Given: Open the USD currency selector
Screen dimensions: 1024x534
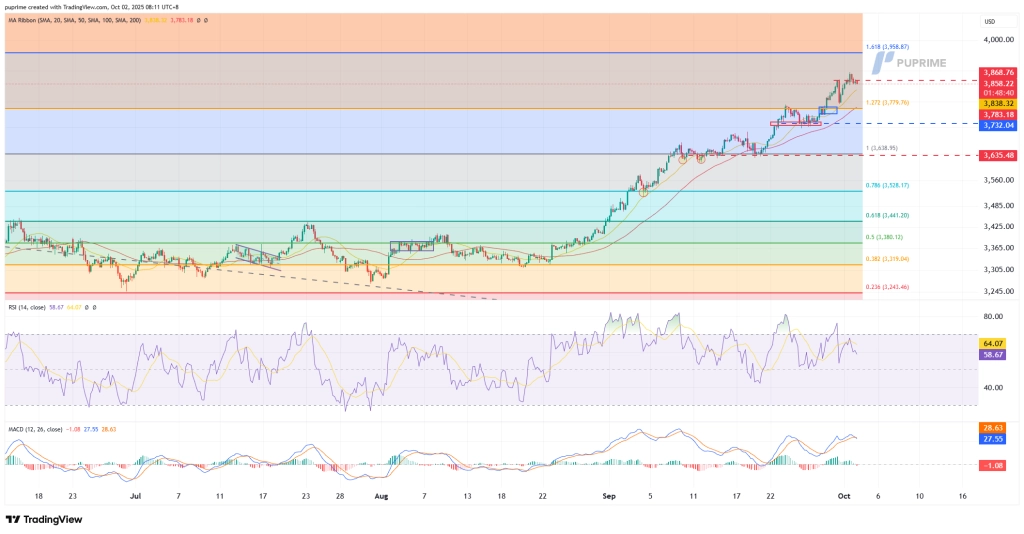Looking at the screenshot, I should (x=990, y=21).
